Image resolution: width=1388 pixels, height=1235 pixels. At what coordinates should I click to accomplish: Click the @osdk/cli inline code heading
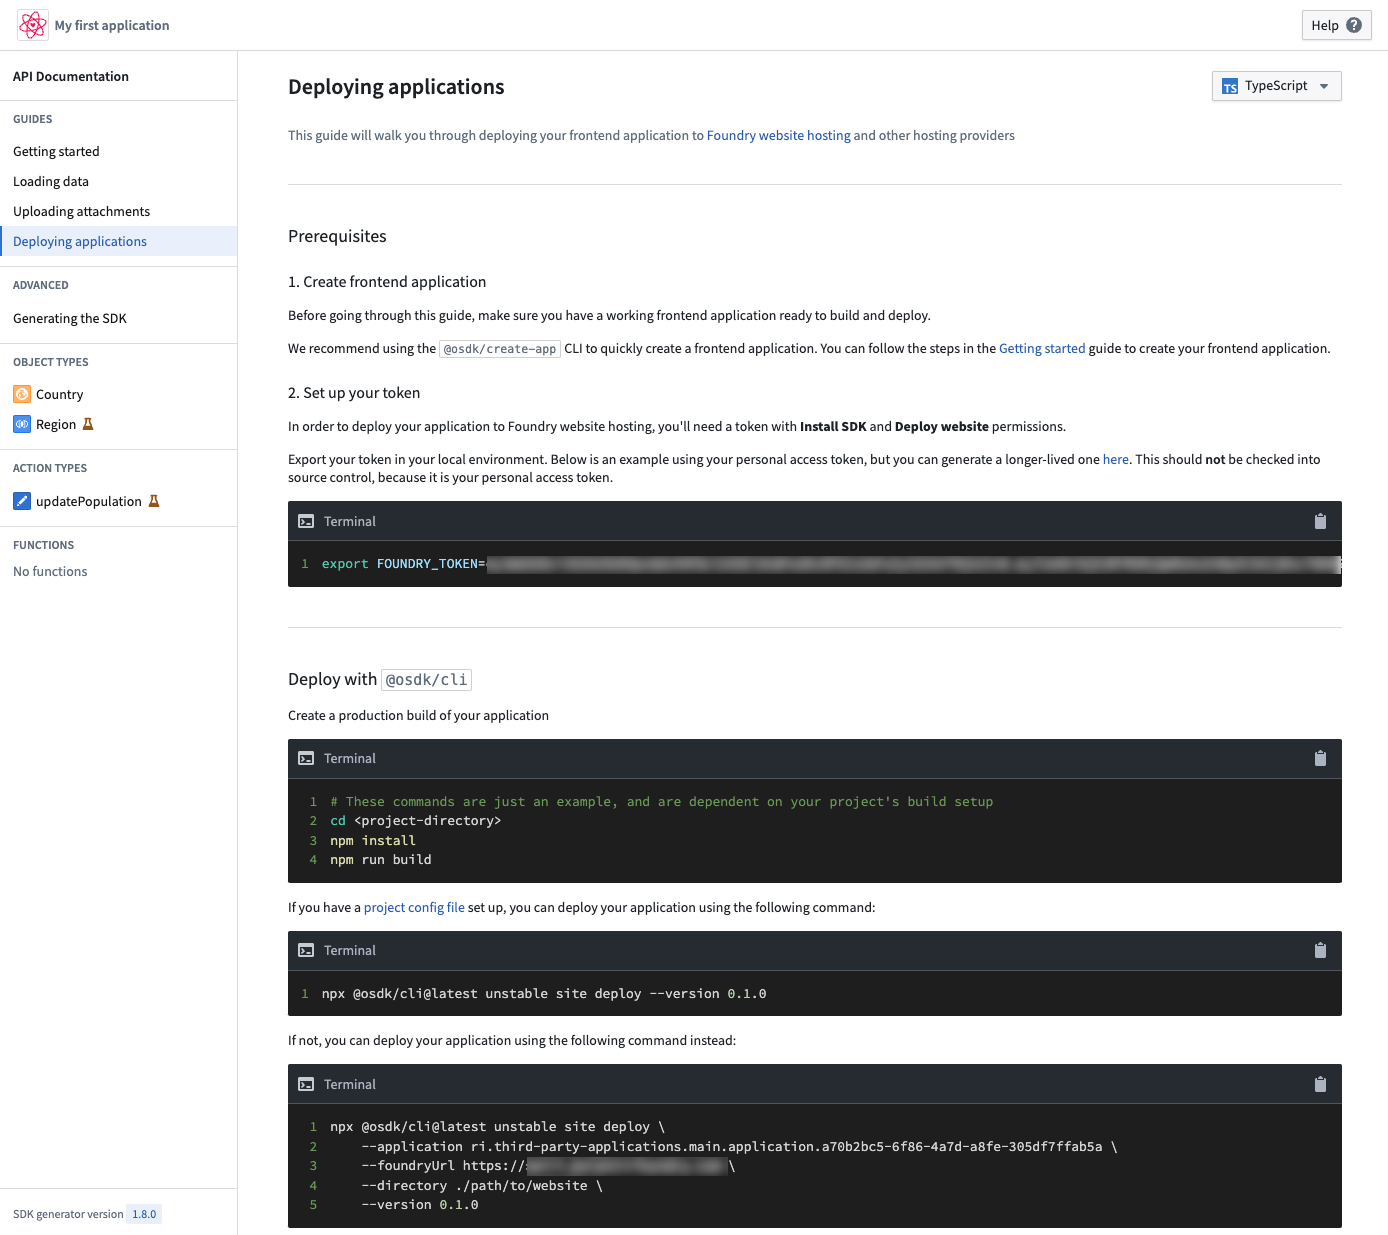[427, 679]
